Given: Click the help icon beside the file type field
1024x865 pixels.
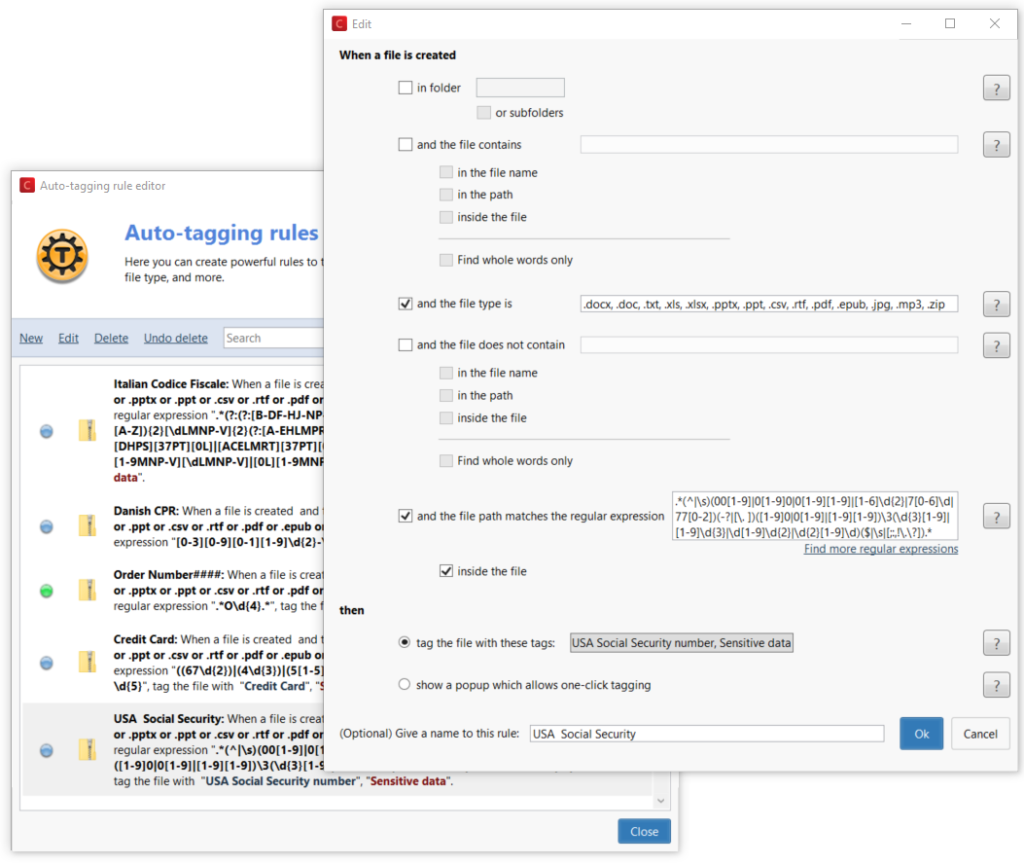Looking at the screenshot, I should [x=996, y=303].
